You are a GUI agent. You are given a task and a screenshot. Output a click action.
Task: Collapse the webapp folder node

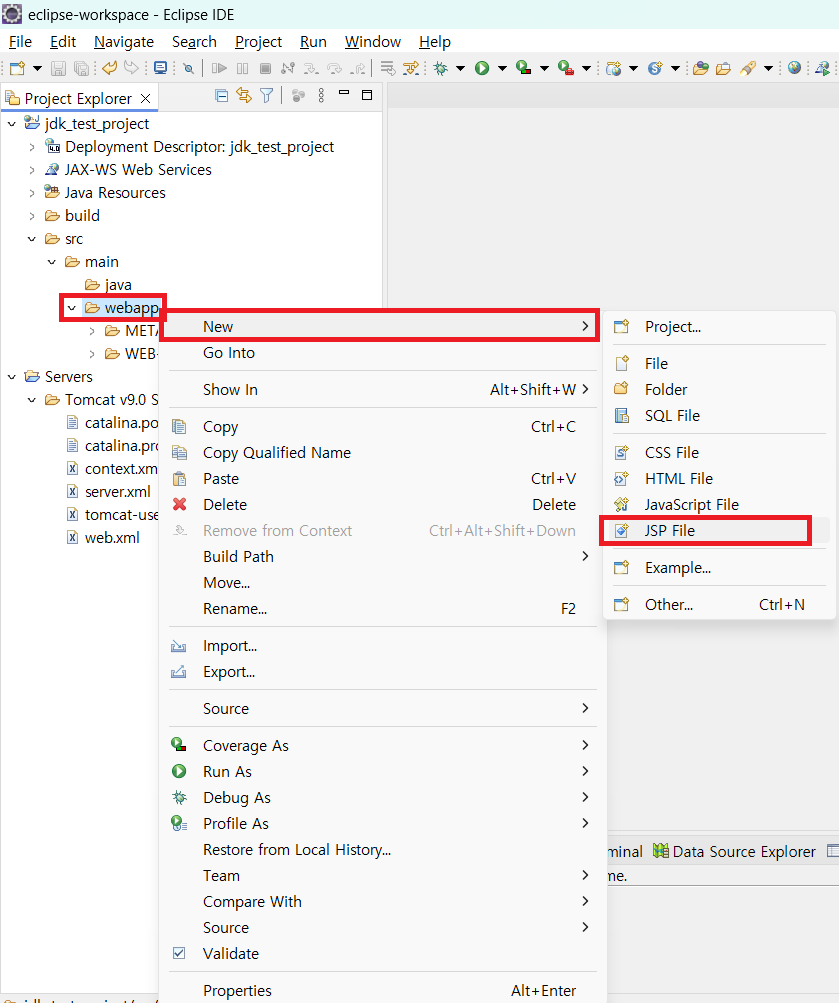(x=72, y=308)
